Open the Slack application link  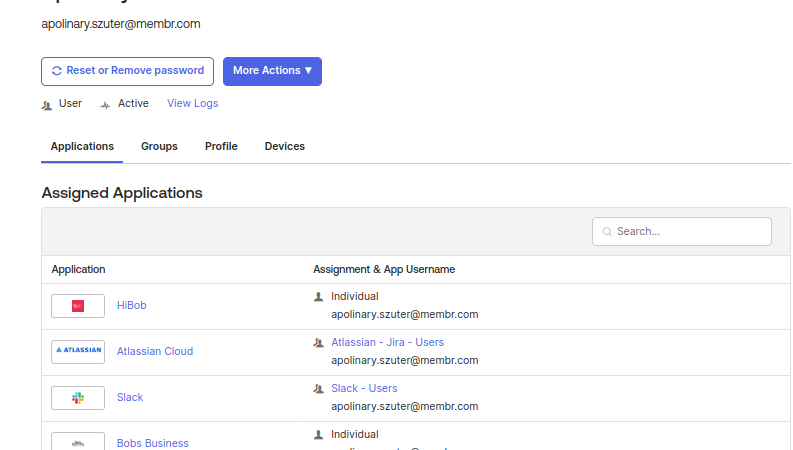[130, 397]
